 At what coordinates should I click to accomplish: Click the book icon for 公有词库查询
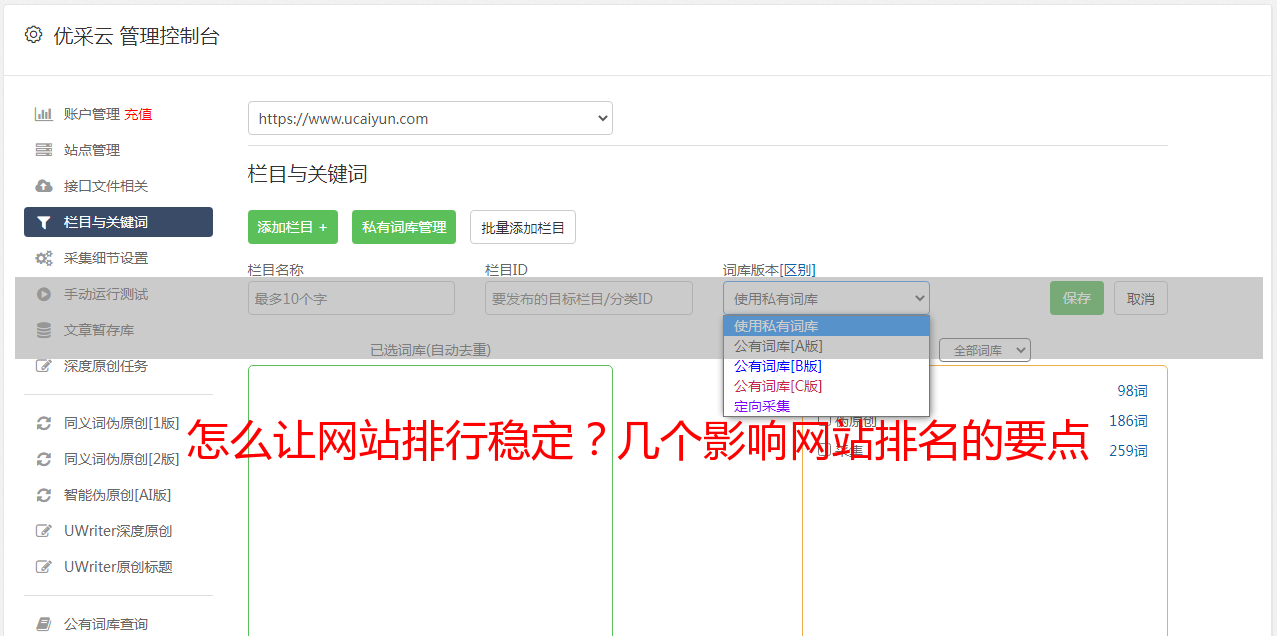[x=44, y=624]
